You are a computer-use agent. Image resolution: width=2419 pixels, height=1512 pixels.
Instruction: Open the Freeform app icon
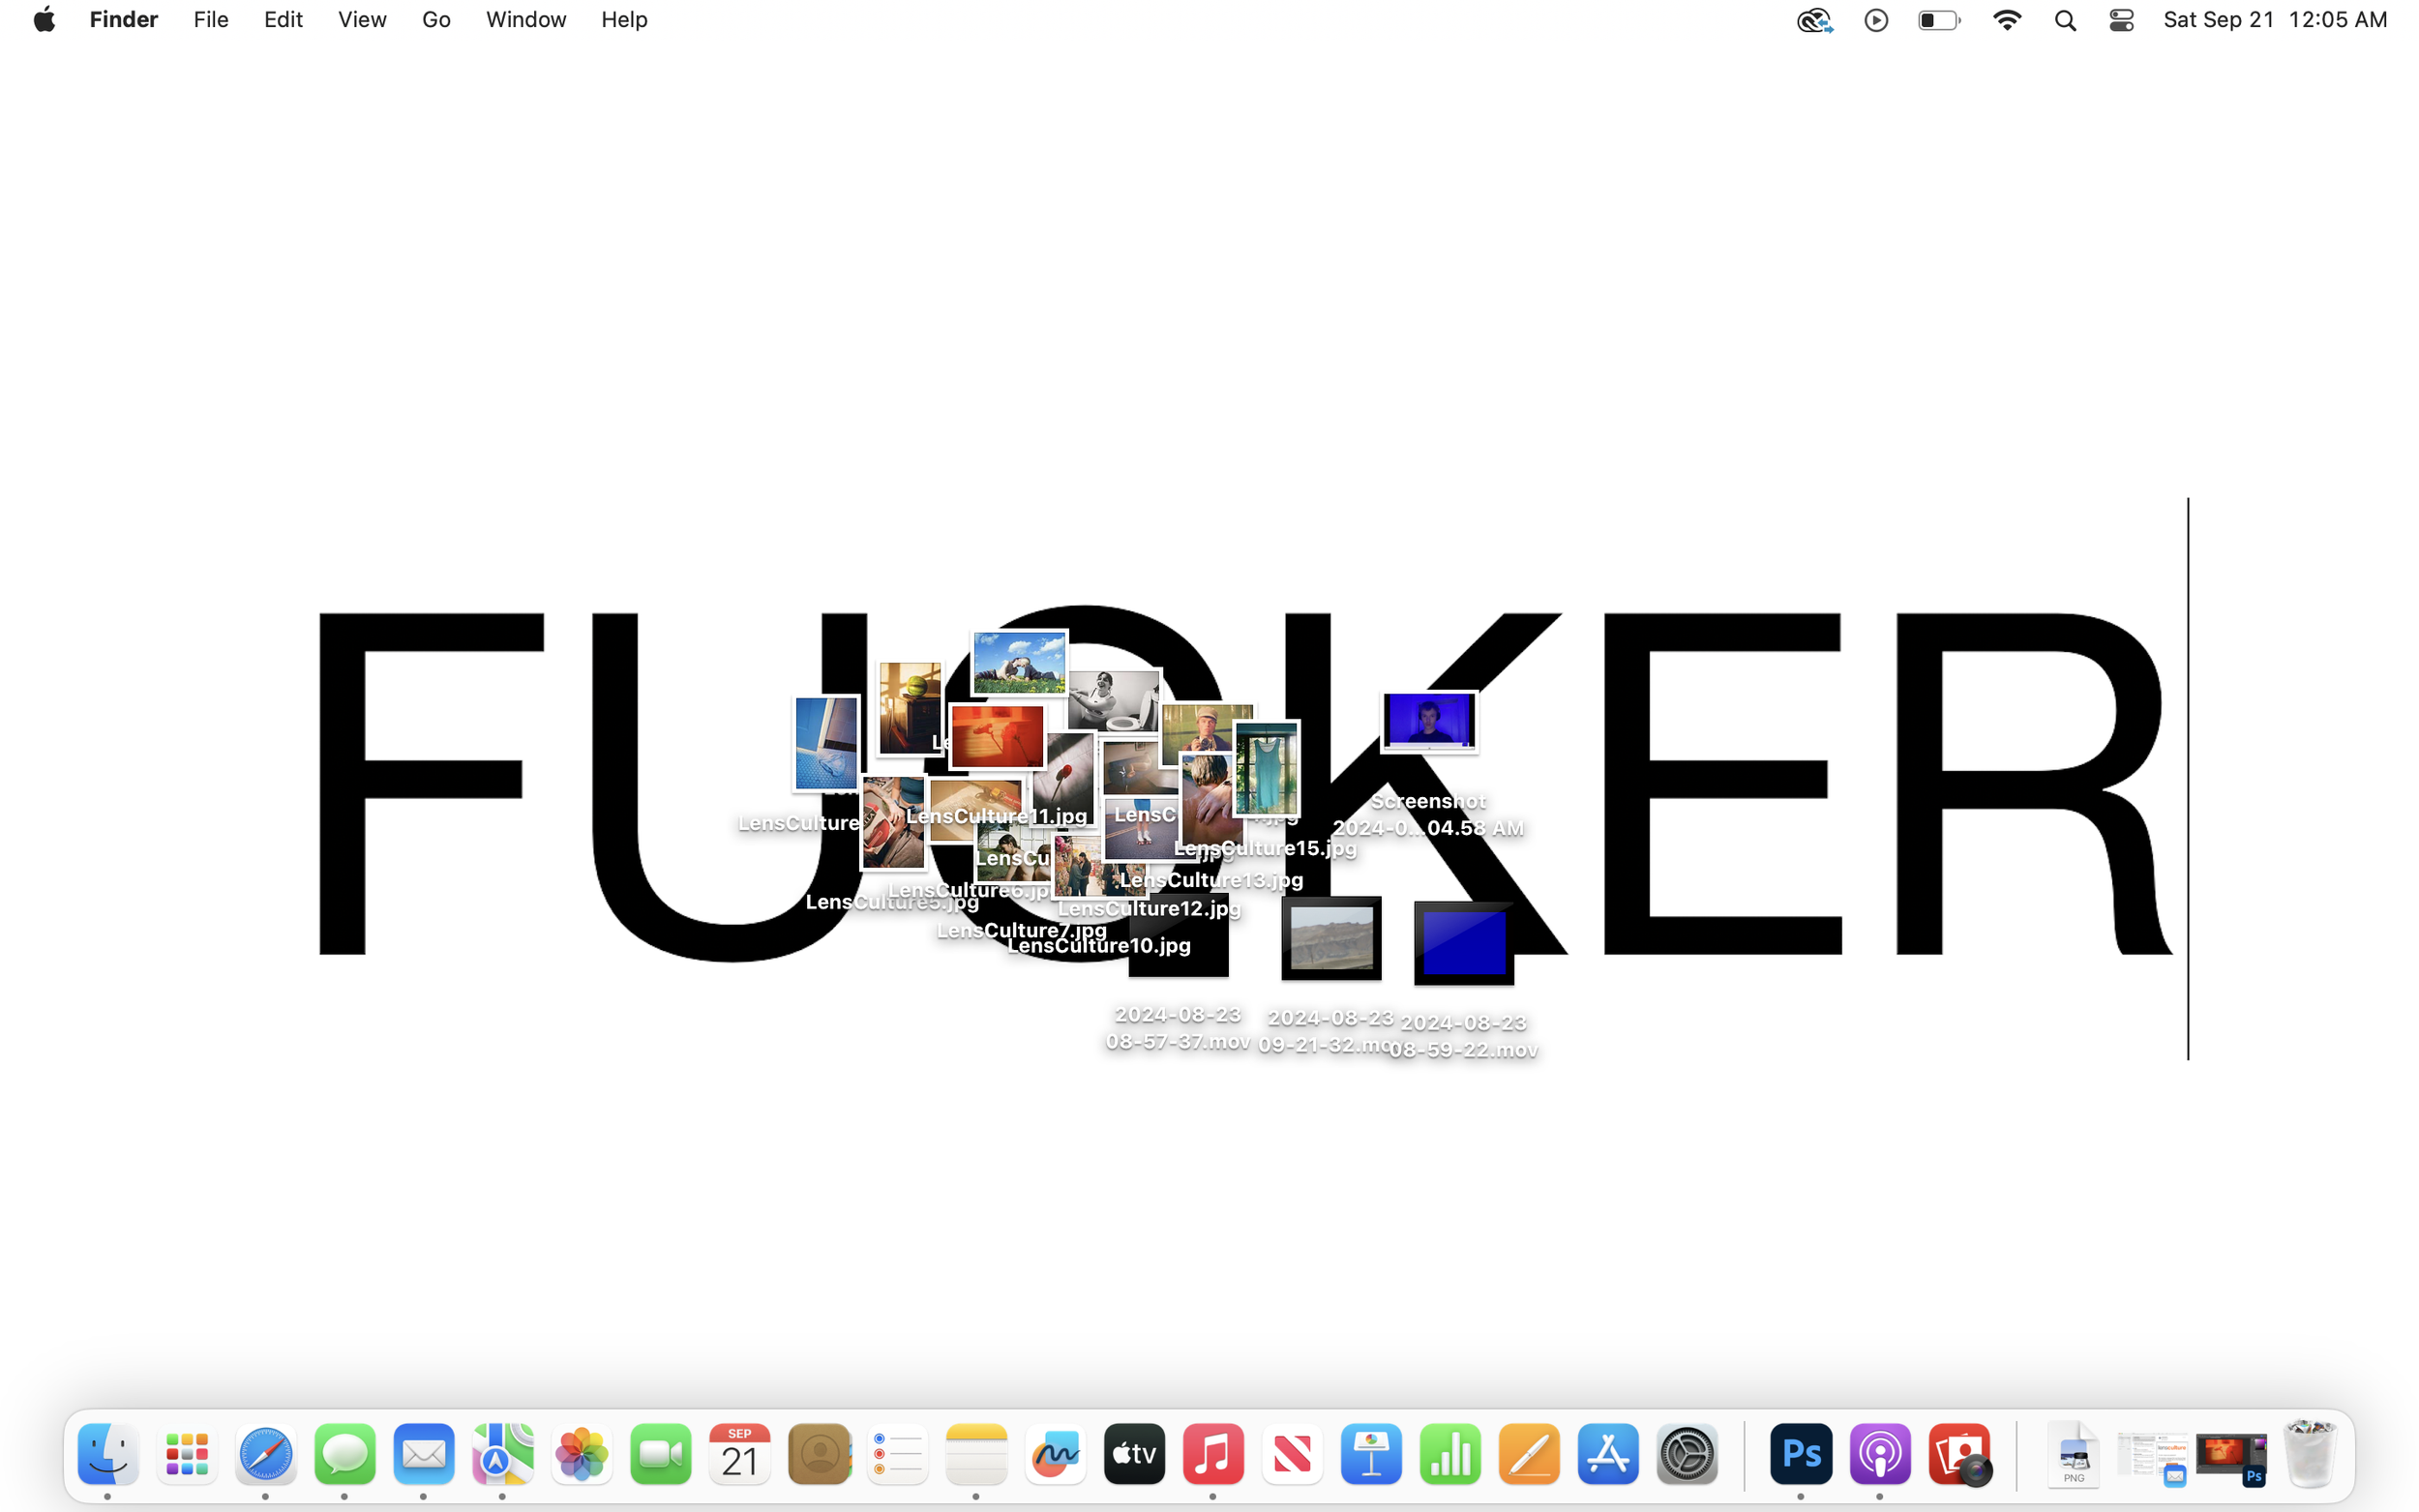[x=1055, y=1454]
